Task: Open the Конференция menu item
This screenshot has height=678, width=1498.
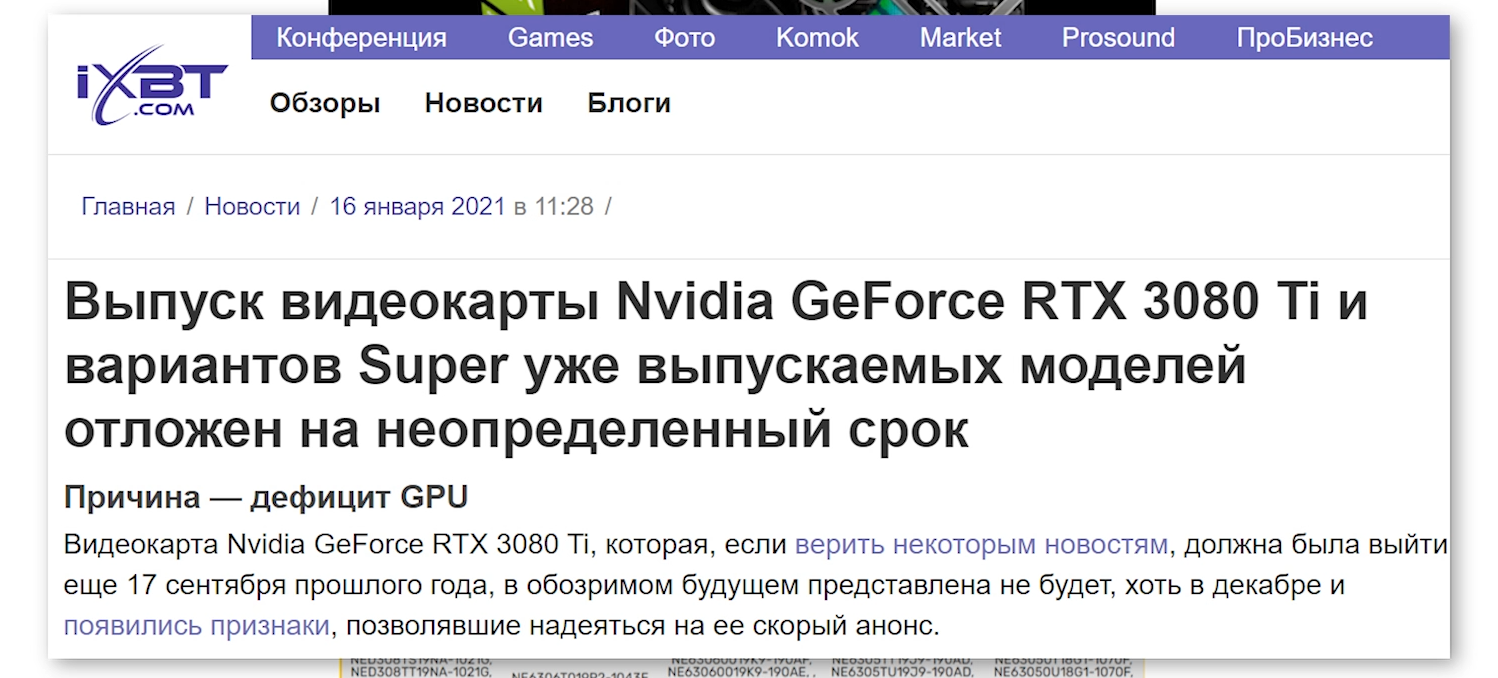Action: (361, 38)
